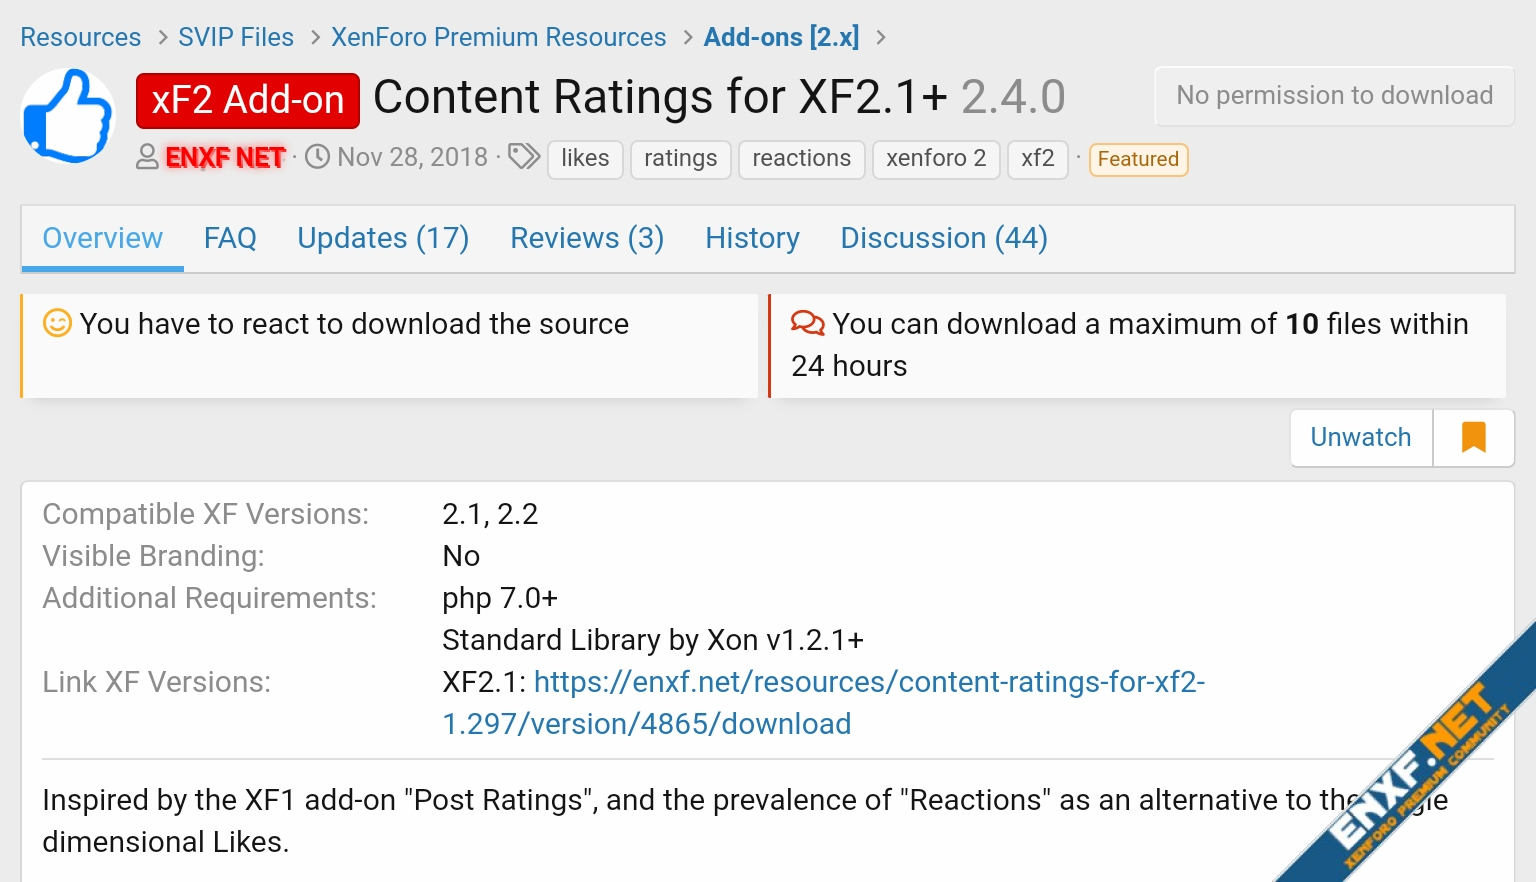Switch to the FAQ tab
This screenshot has height=882, width=1536.
tap(230, 238)
